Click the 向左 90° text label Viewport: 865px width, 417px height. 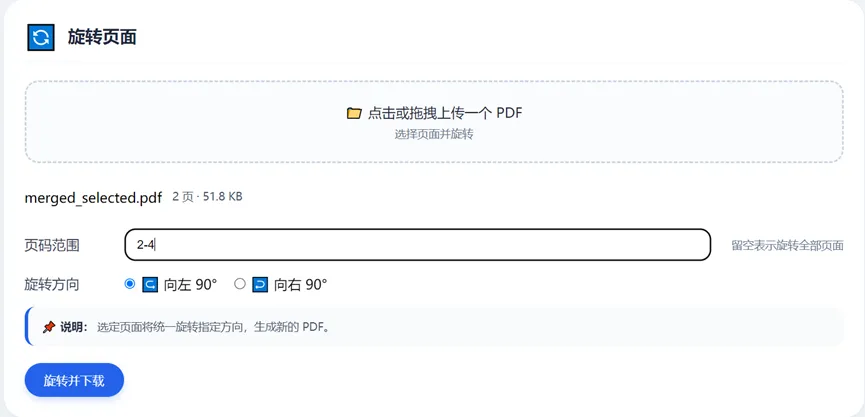click(190, 284)
